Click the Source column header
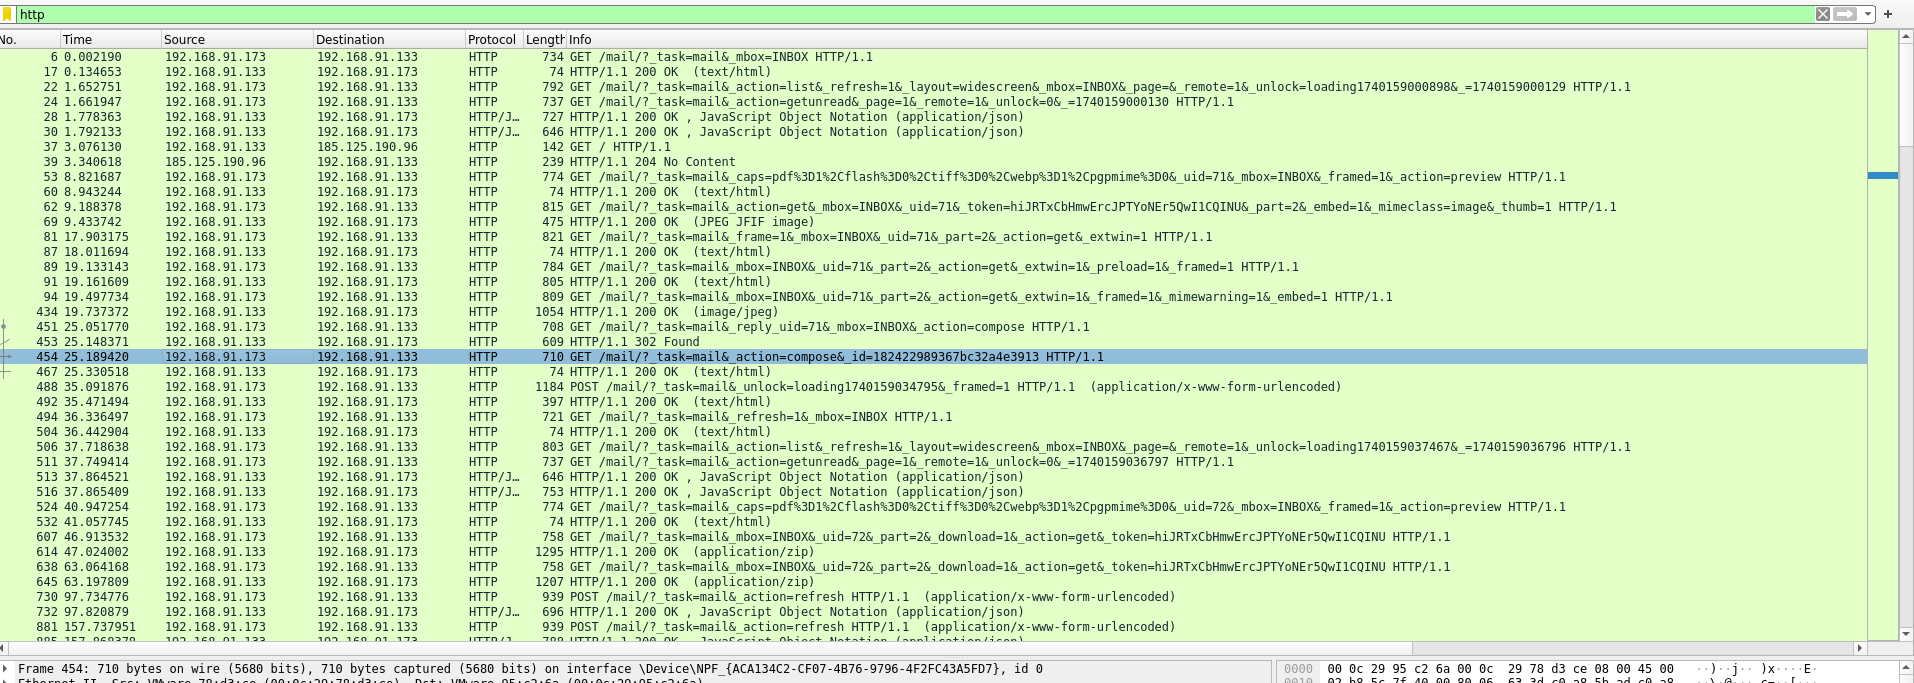 237,39
